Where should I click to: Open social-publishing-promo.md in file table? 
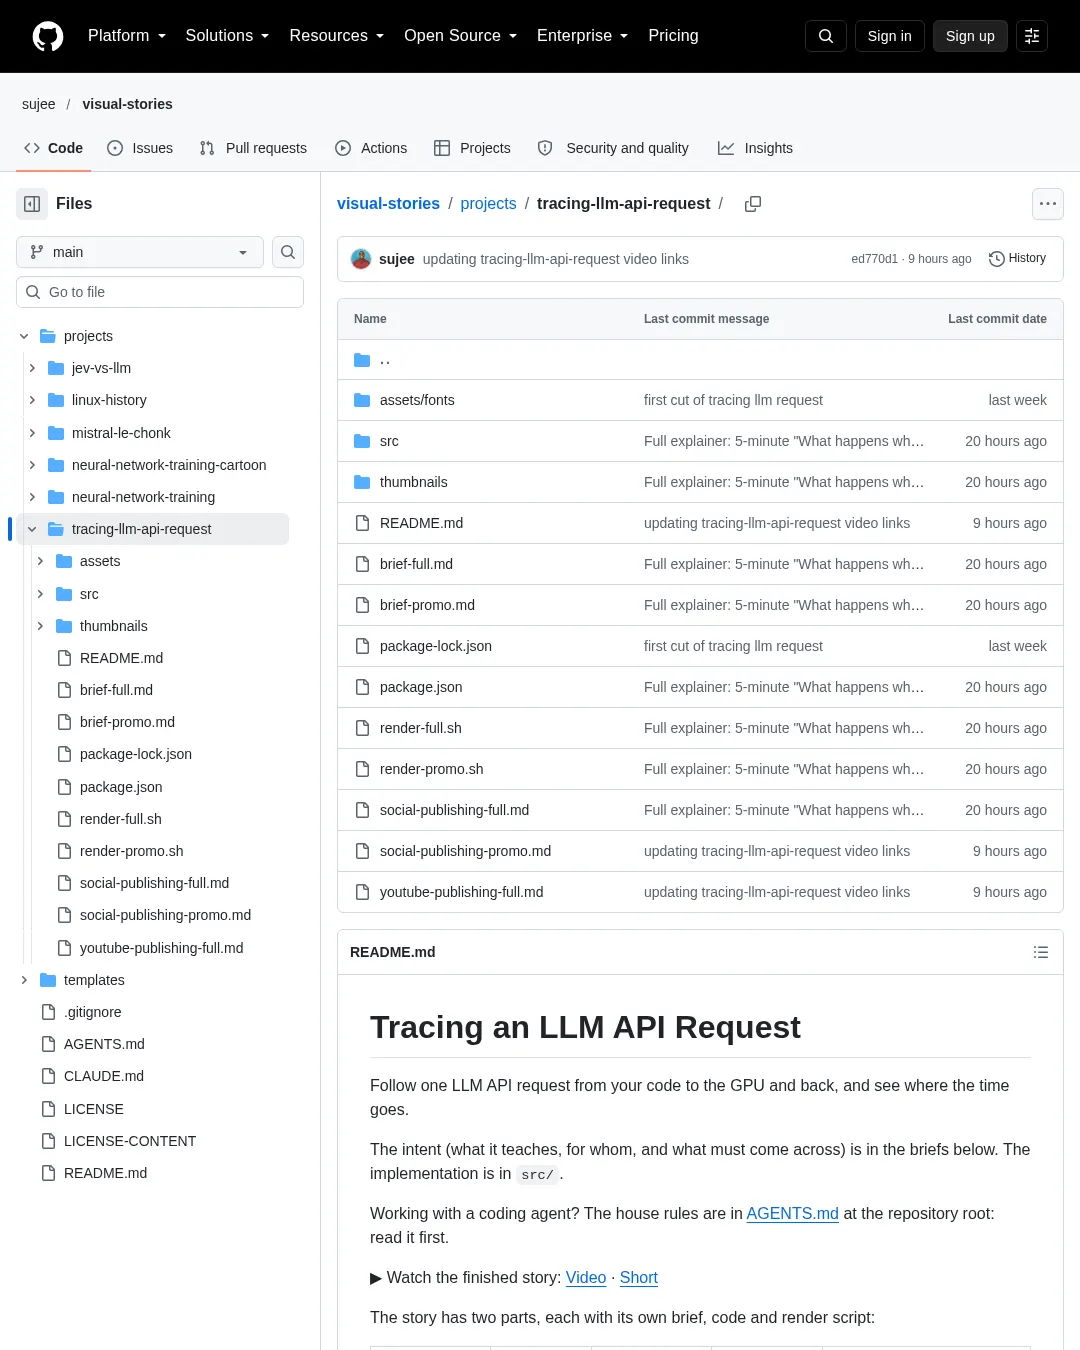(x=465, y=851)
